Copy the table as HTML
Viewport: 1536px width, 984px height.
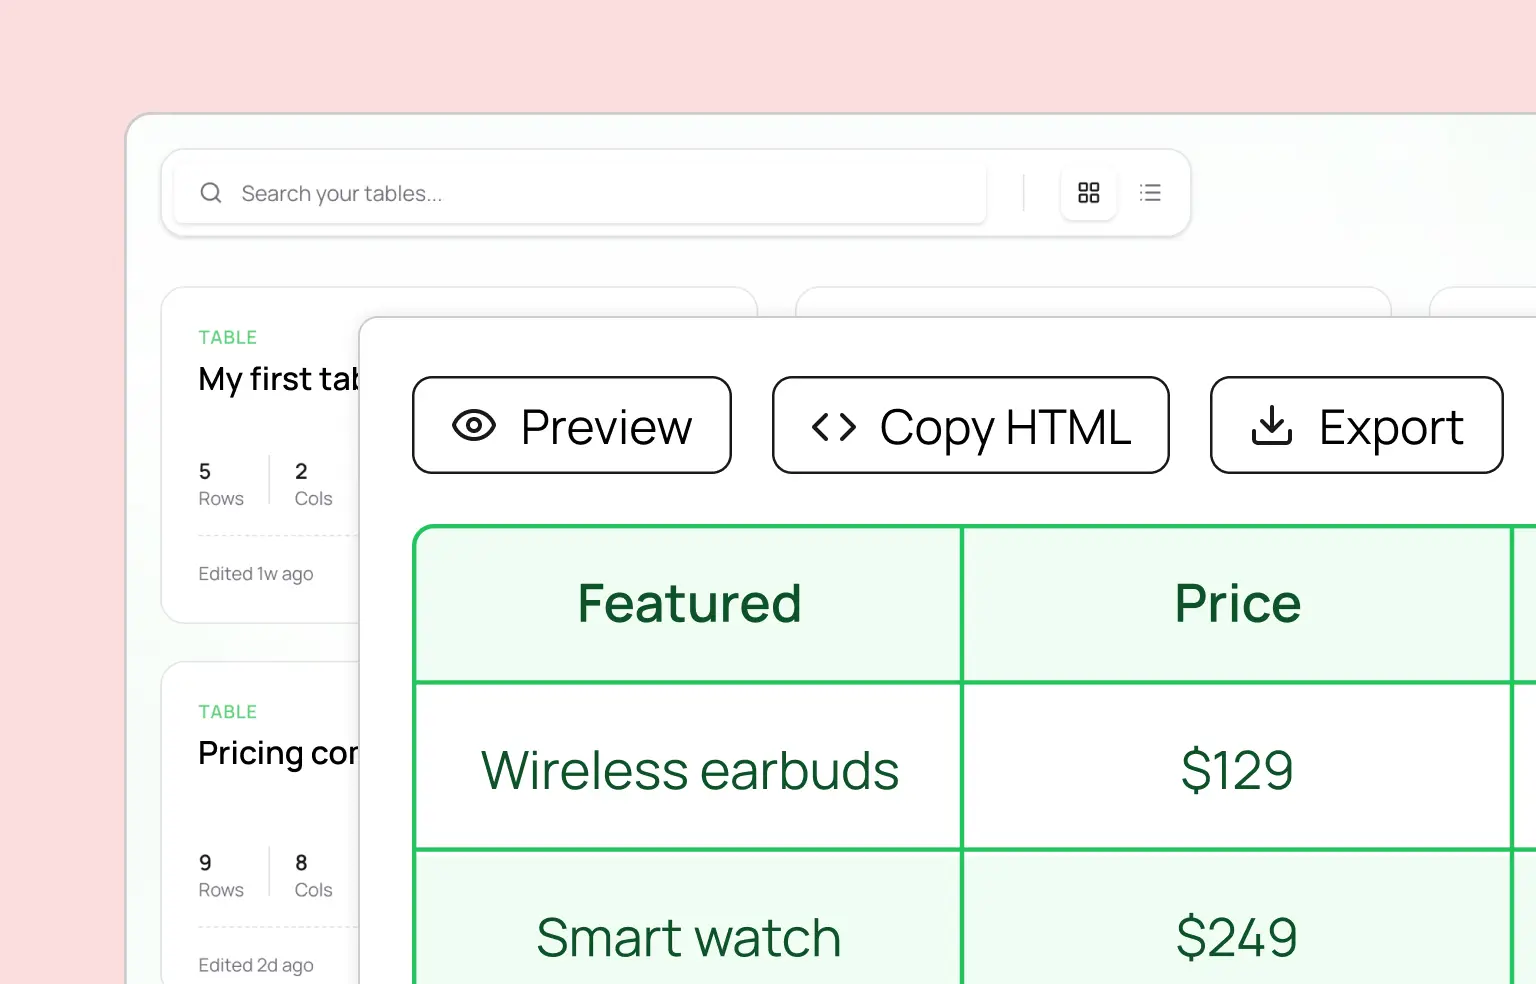tap(970, 425)
